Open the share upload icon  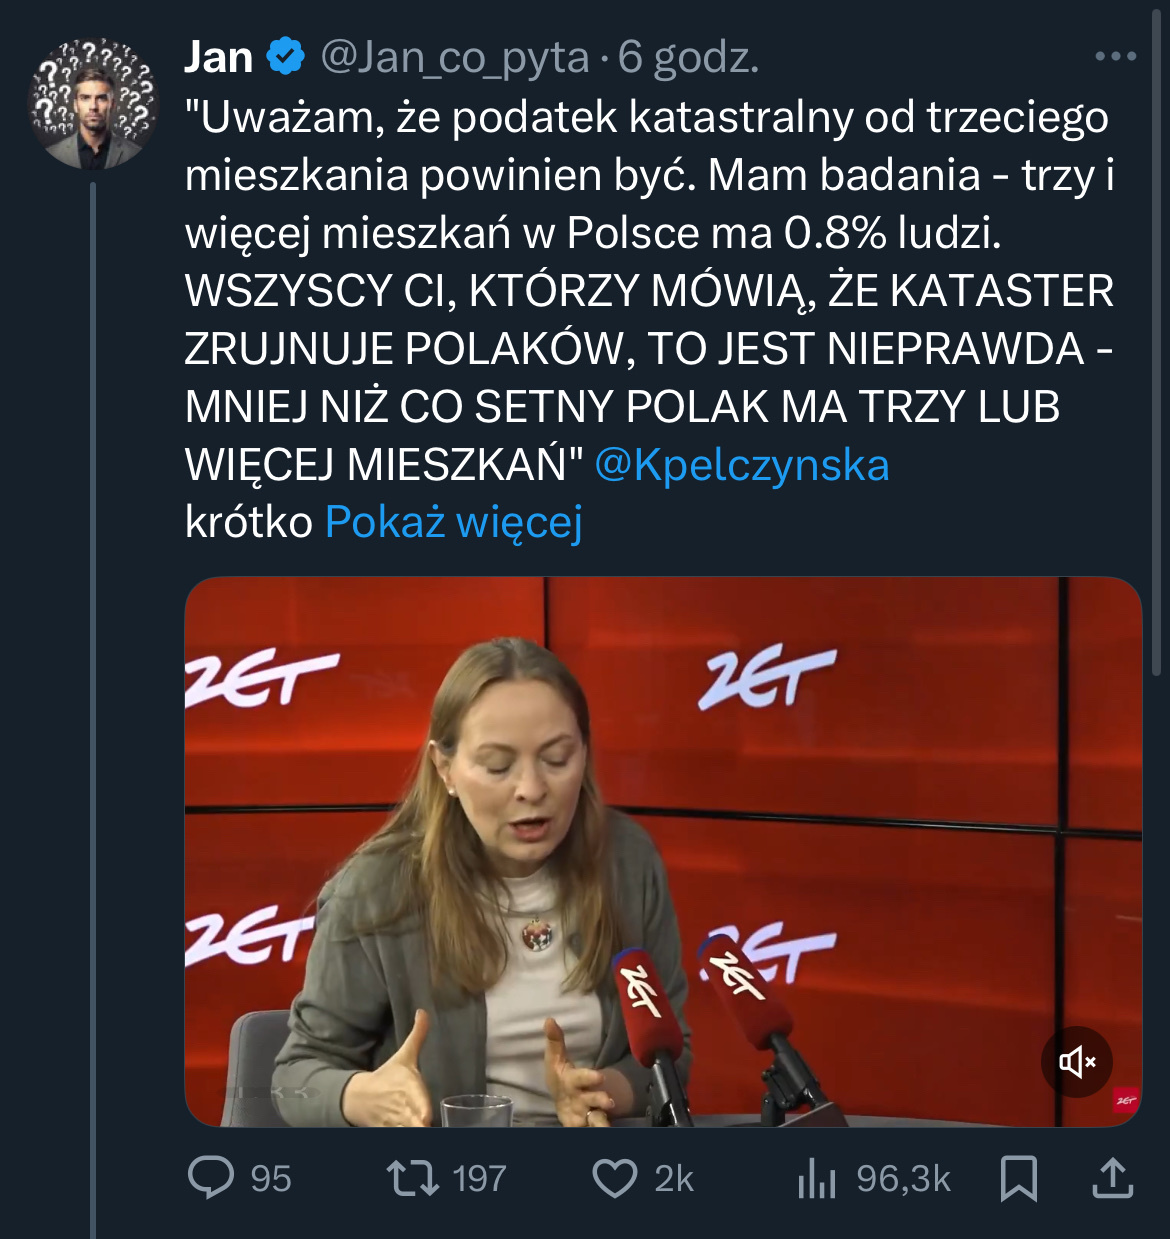click(x=1112, y=1178)
